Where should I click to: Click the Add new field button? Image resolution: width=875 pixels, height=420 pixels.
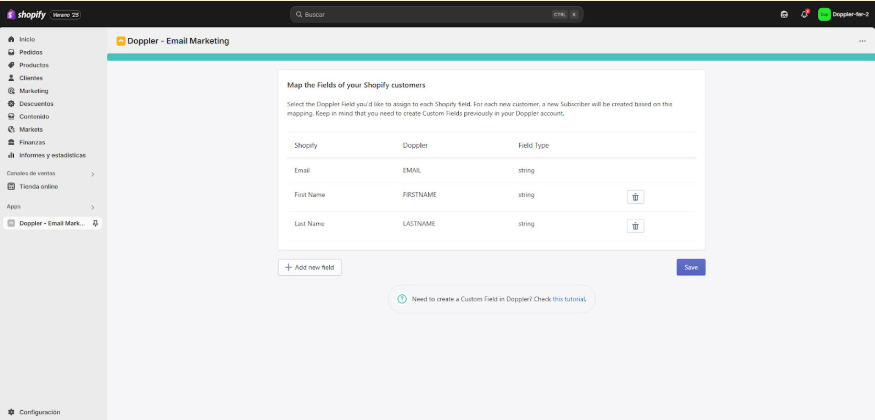310,267
